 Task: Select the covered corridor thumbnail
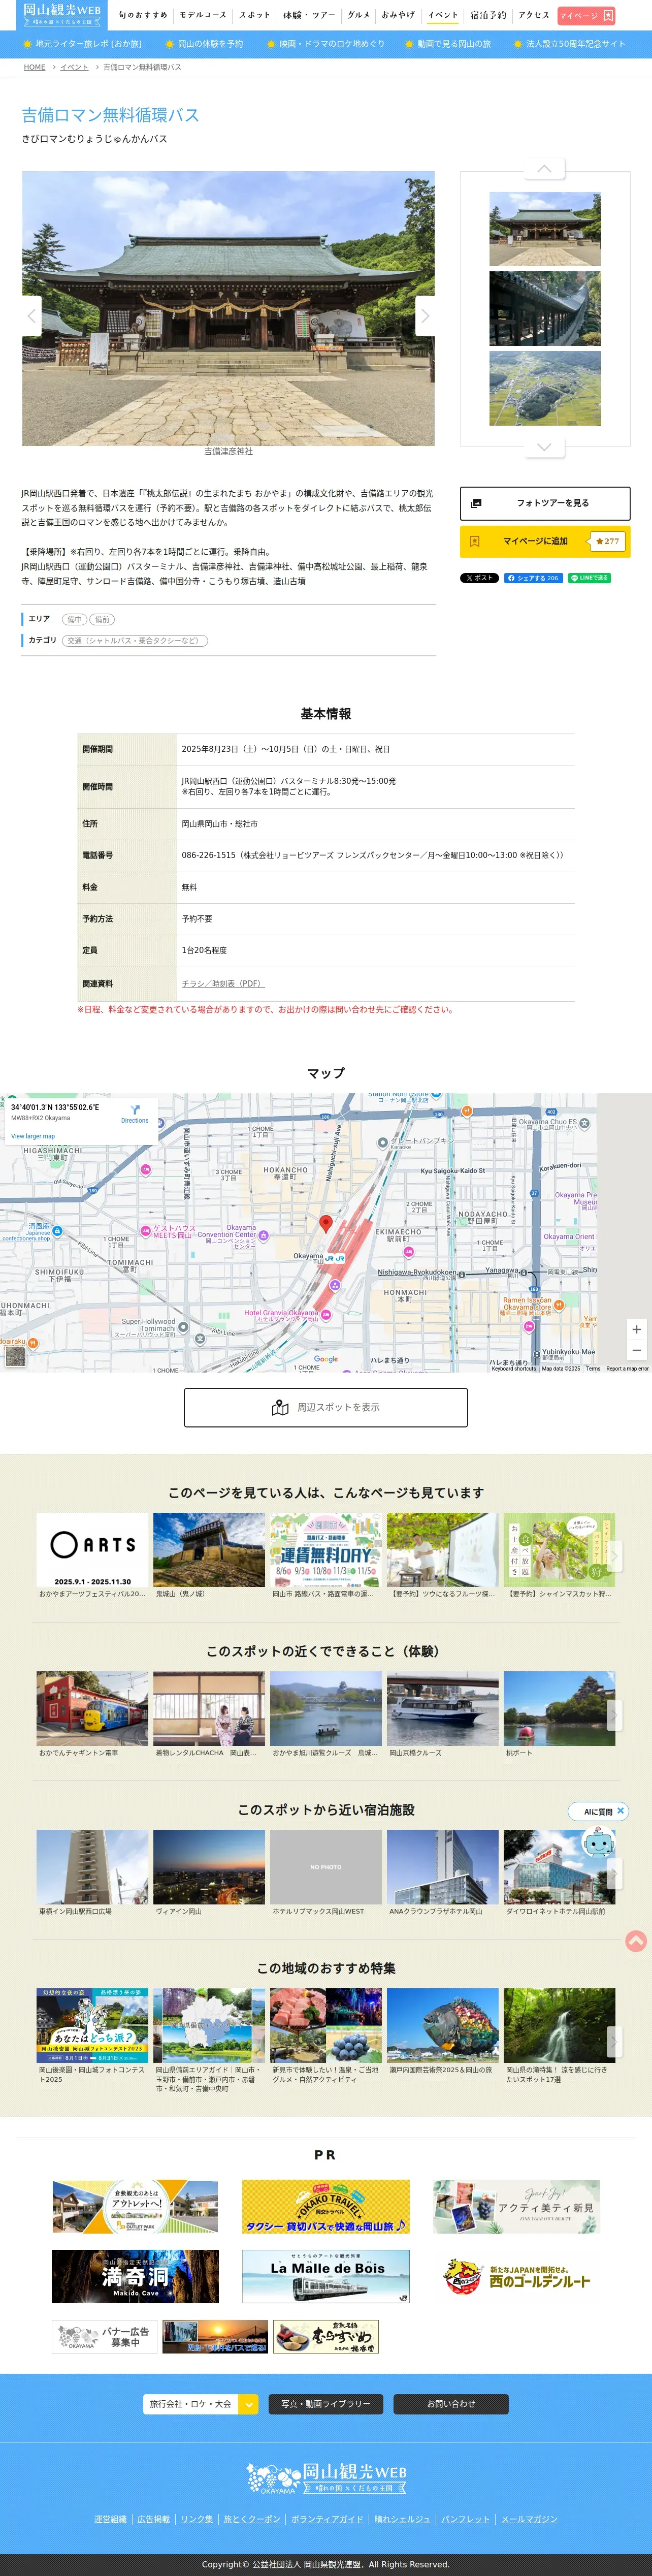coord(545,308)
